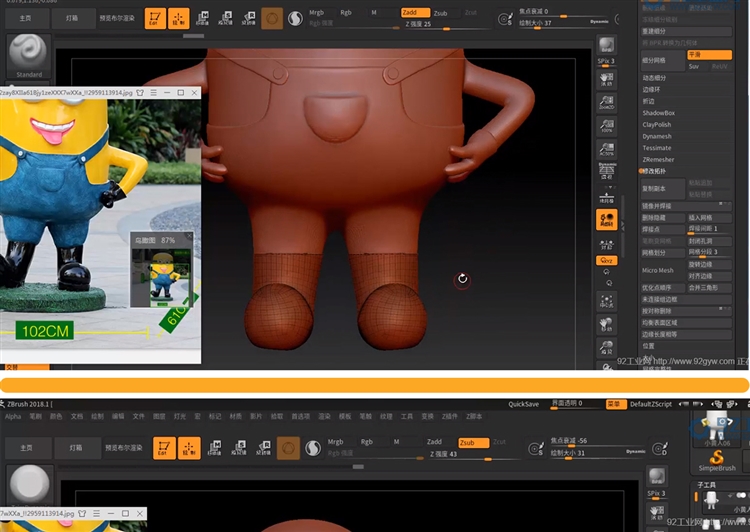Open the 首选项 menu
Viewport: 750px width, 532px height.
[300, 416]
